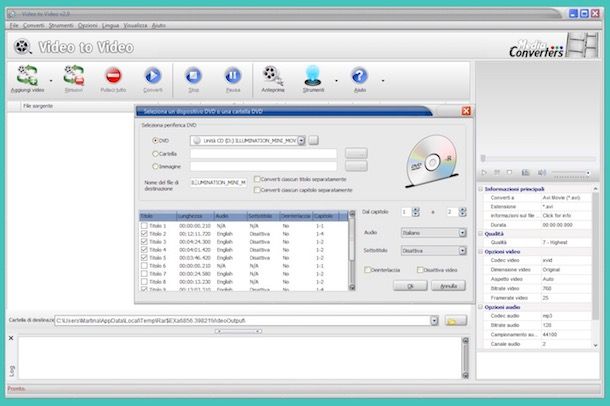This screenshot has height=406, width=610.
Task: Click the speaker mute icon in preview controls
Action: (x=542, y=172)
